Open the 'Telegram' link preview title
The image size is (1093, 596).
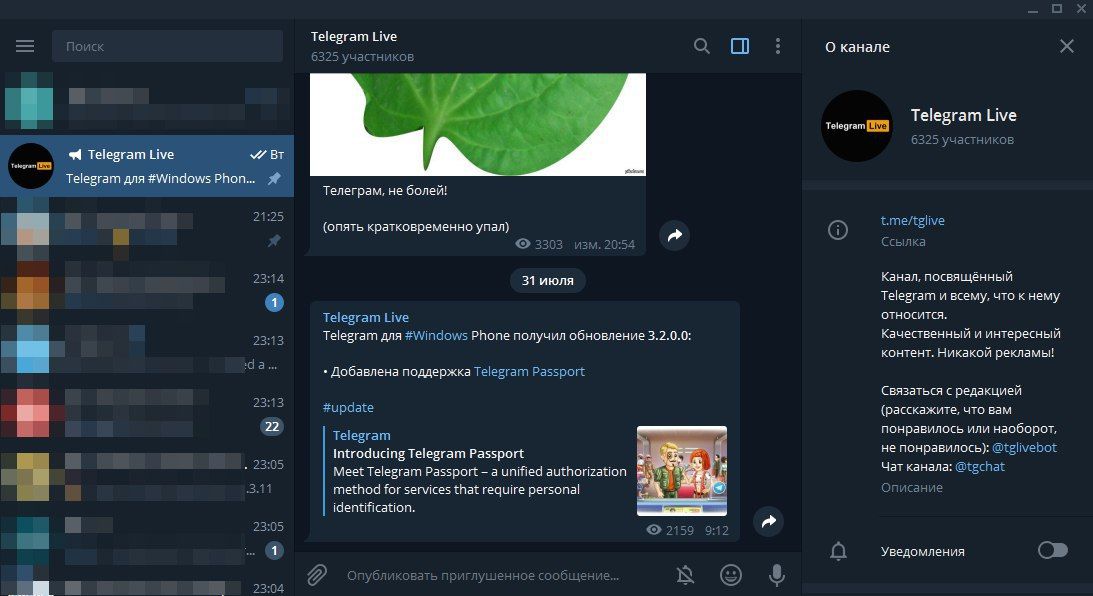point(361,435)
